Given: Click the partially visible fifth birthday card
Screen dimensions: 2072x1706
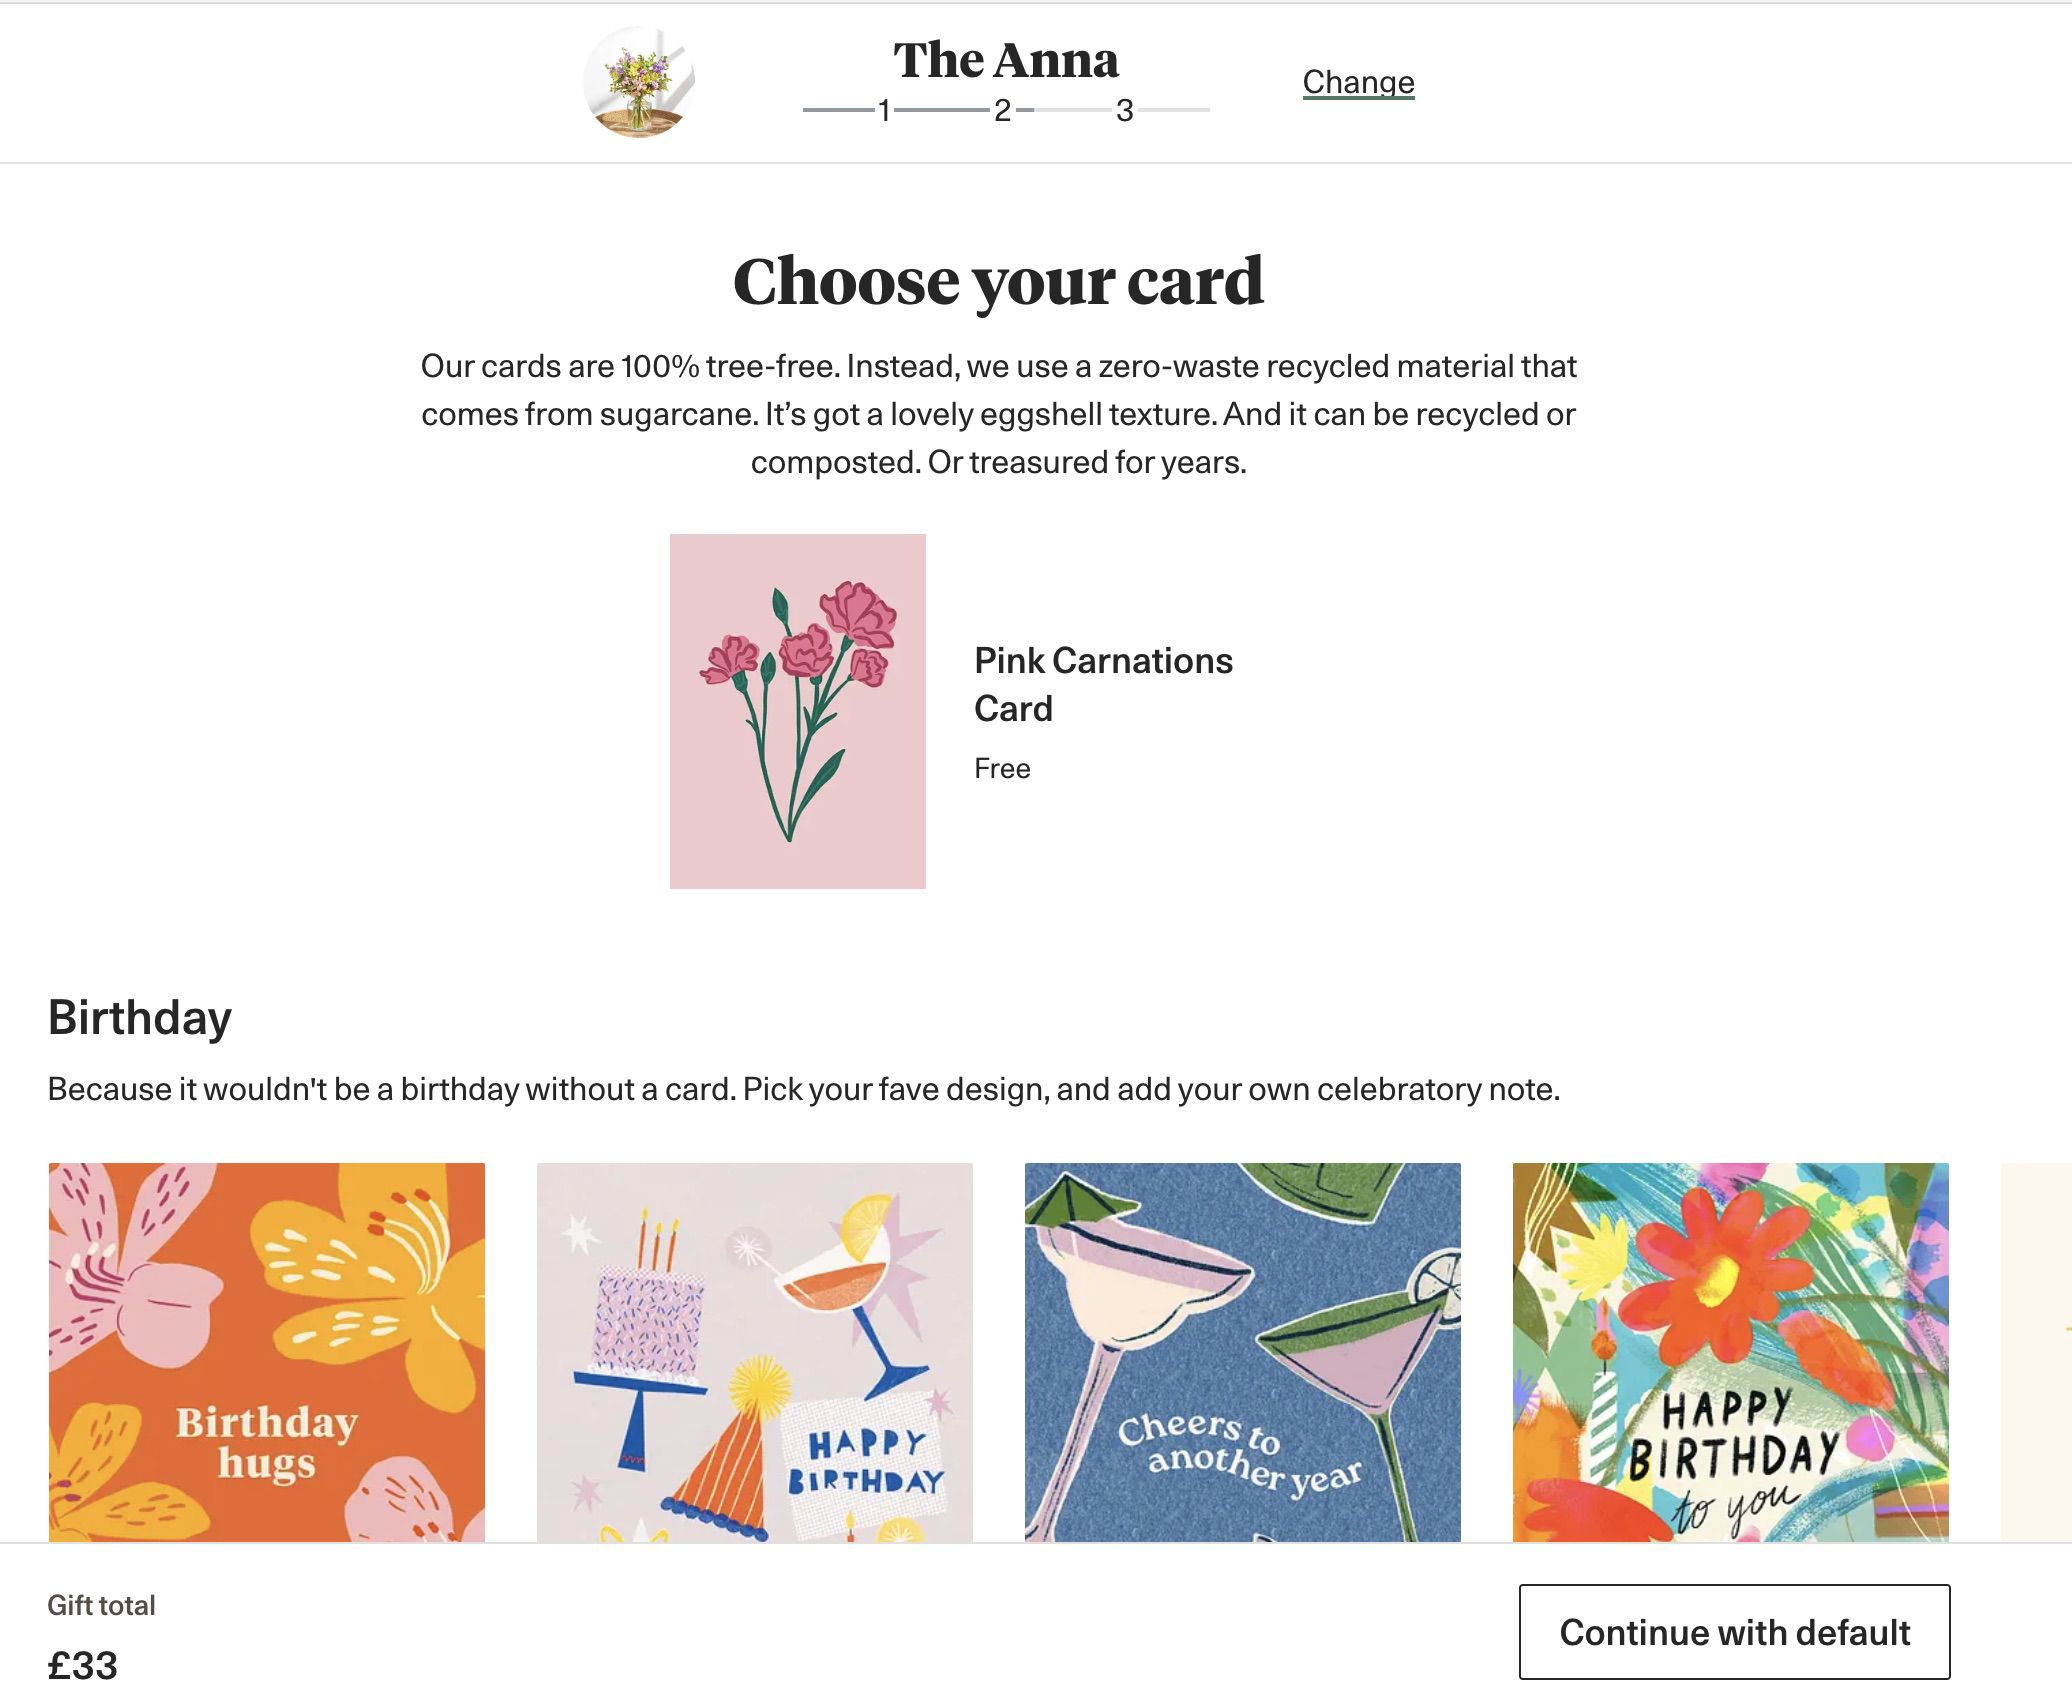Looking at the screenshot, I should pyautogui.click(x=2036, y=1350).
